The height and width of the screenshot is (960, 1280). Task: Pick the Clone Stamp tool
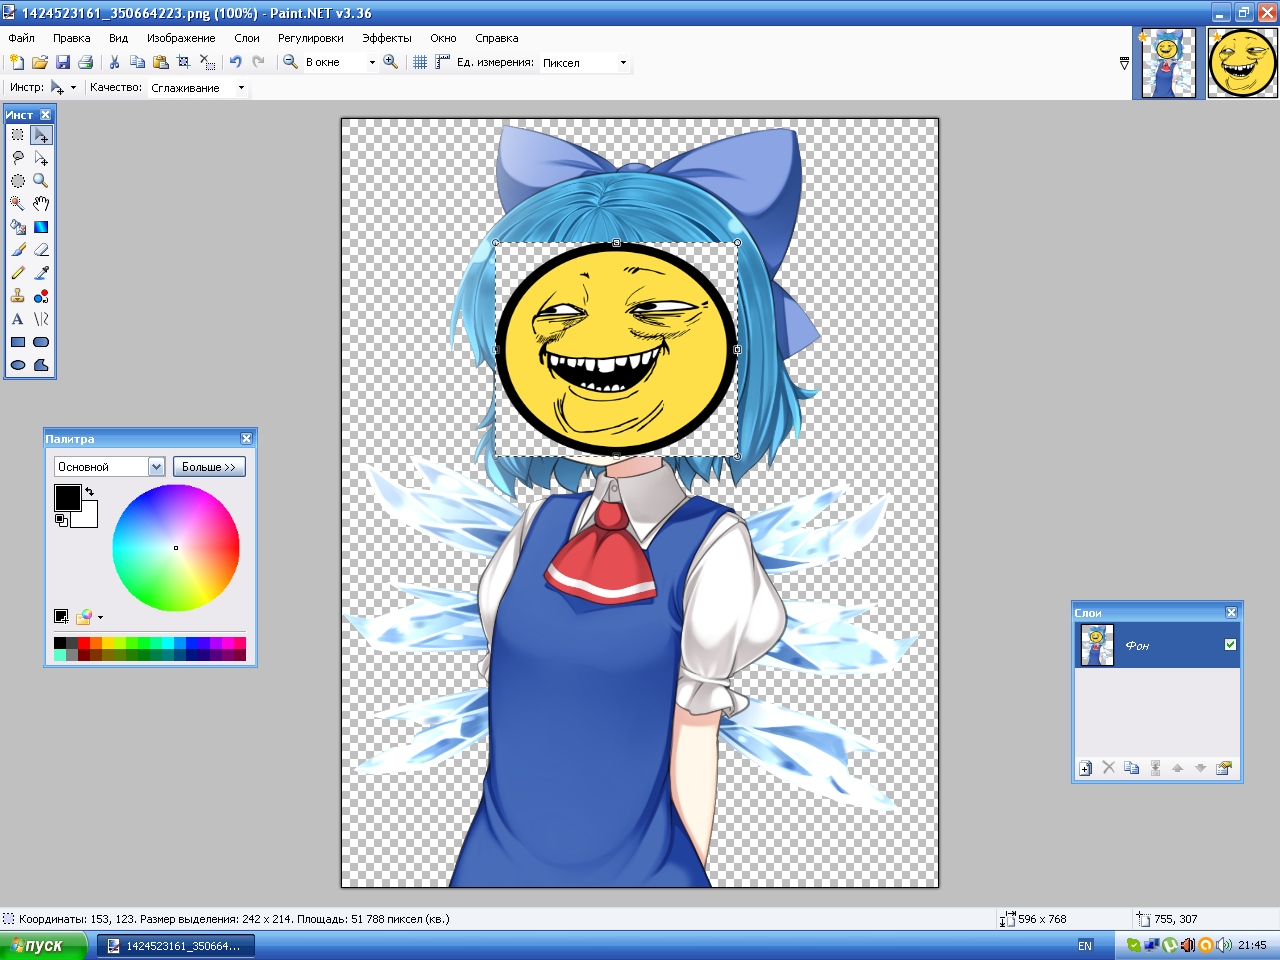(18, 296)
